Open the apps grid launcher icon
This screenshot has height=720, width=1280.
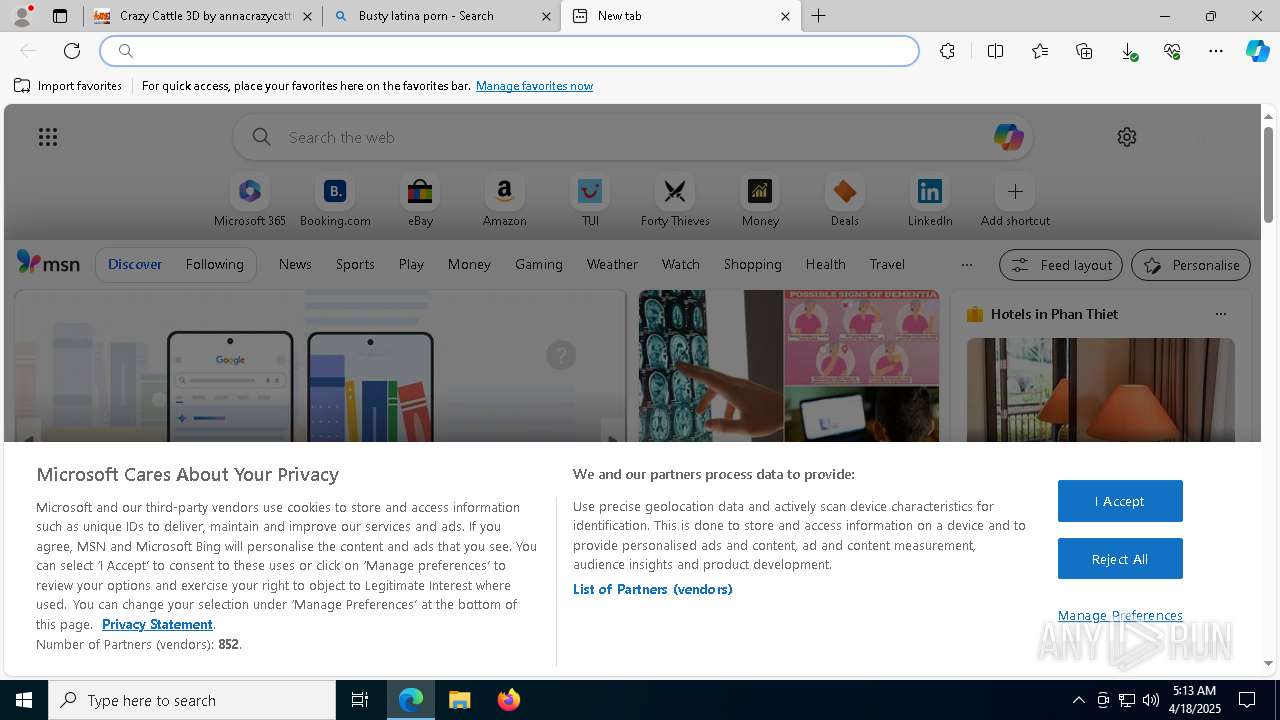[x=47, y=137]
